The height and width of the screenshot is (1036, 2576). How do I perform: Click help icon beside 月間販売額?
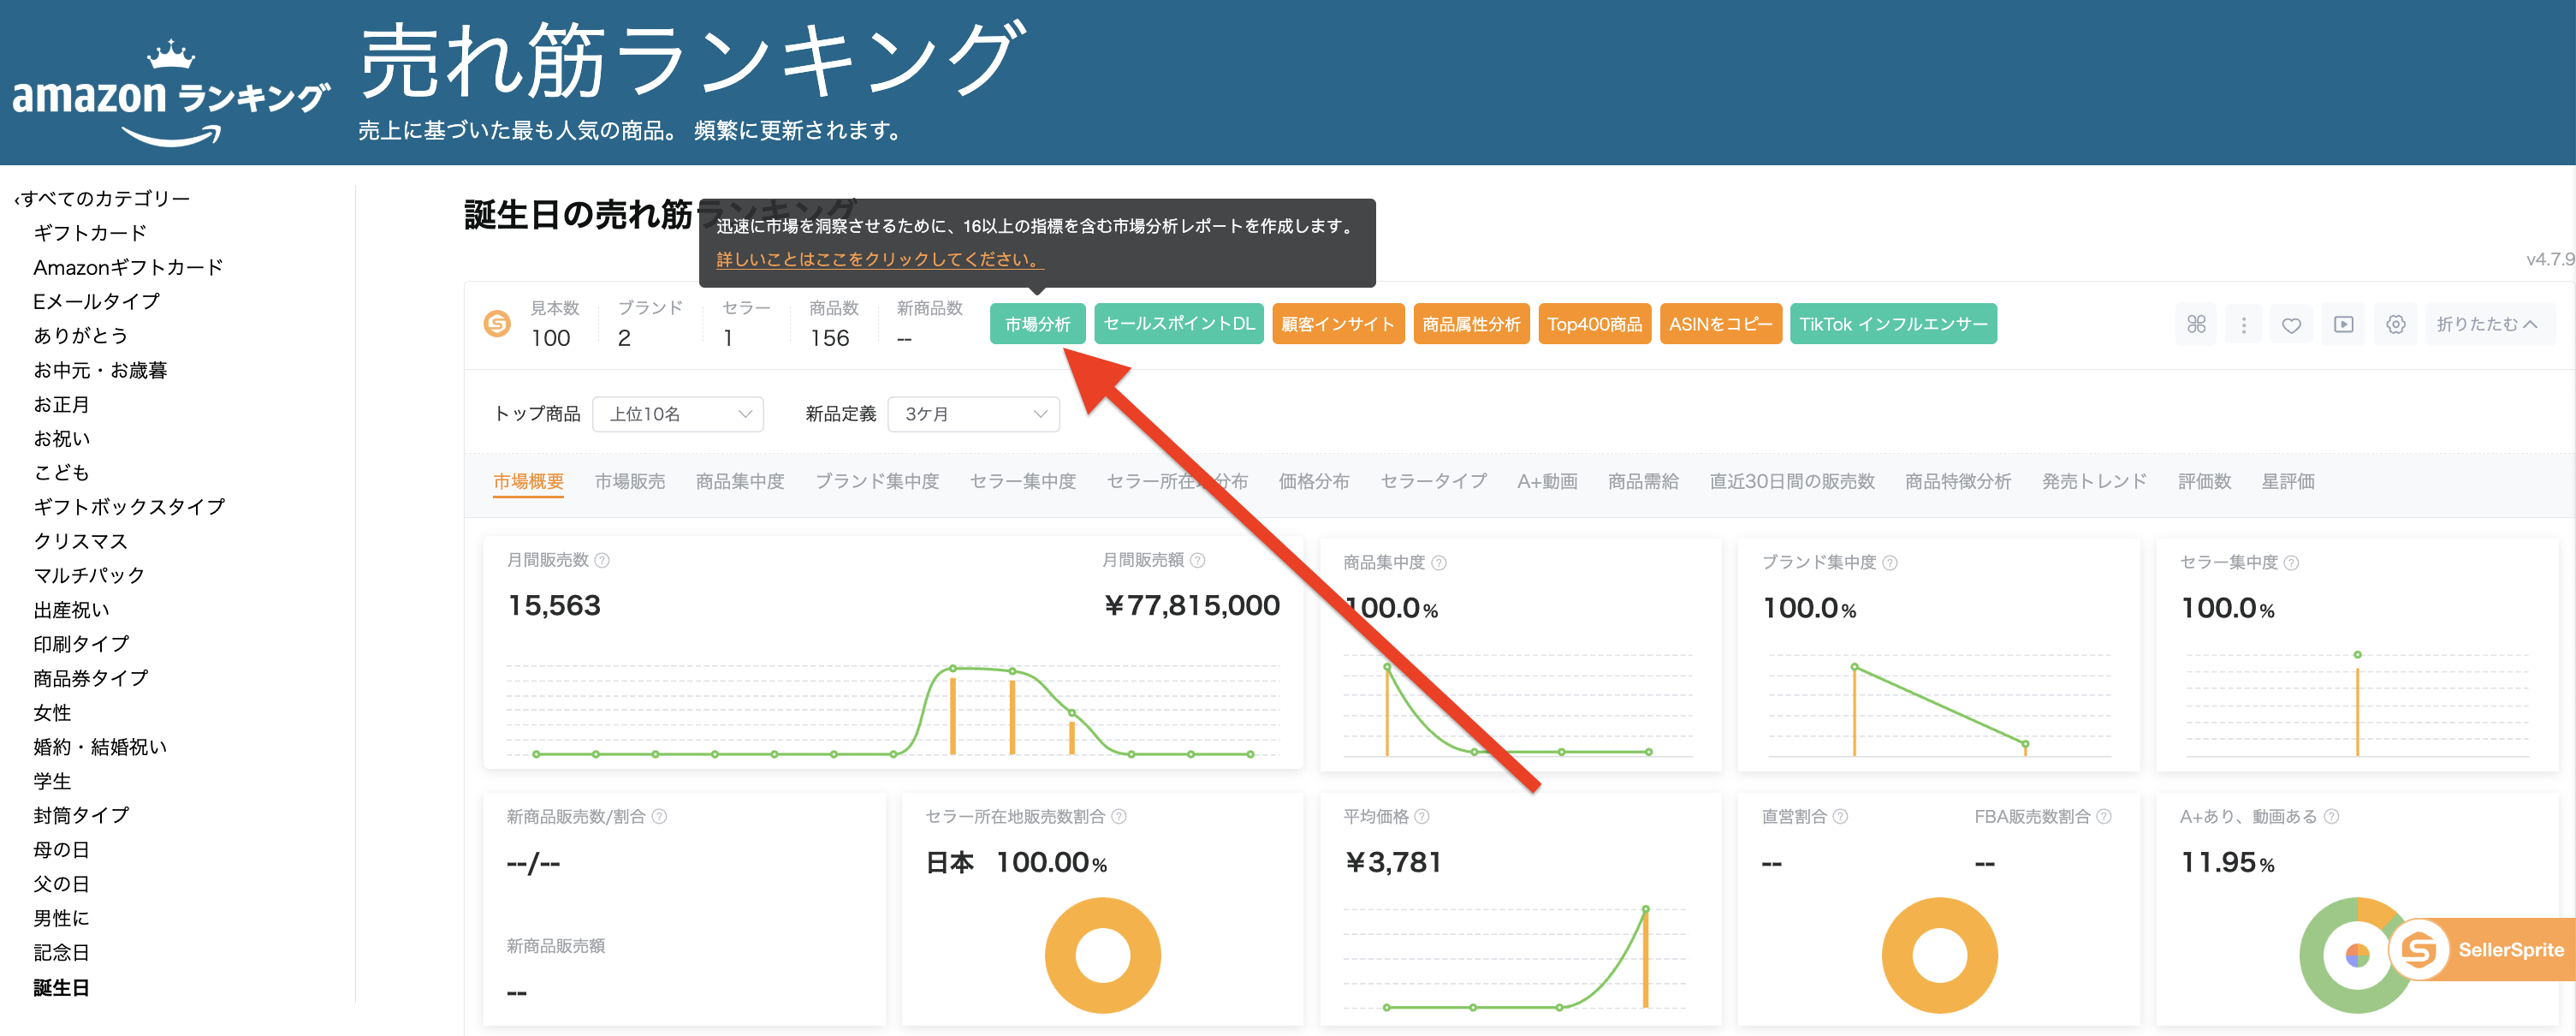pyautogui.click(x=1198, y=560)
